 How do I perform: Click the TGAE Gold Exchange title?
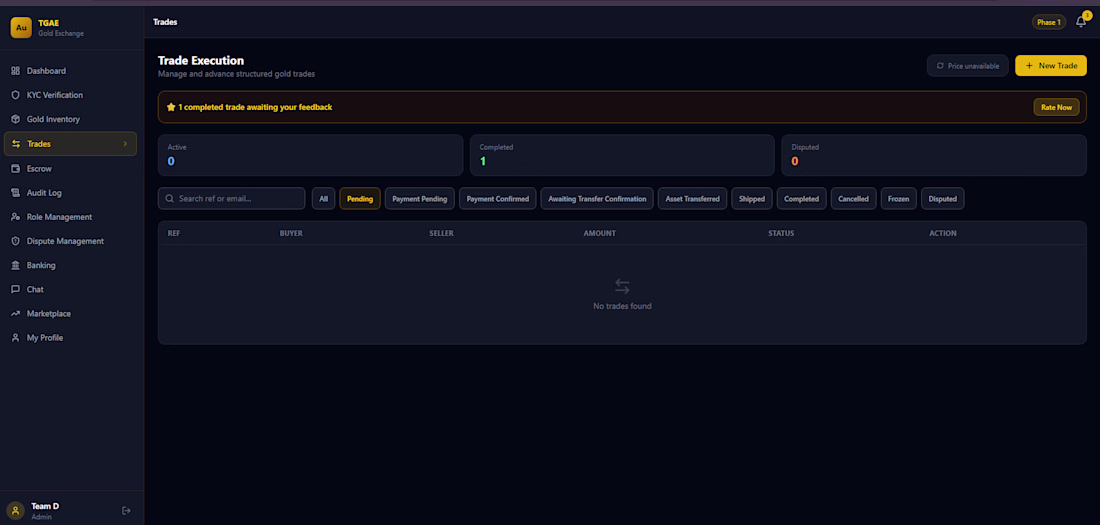point(61,28)
